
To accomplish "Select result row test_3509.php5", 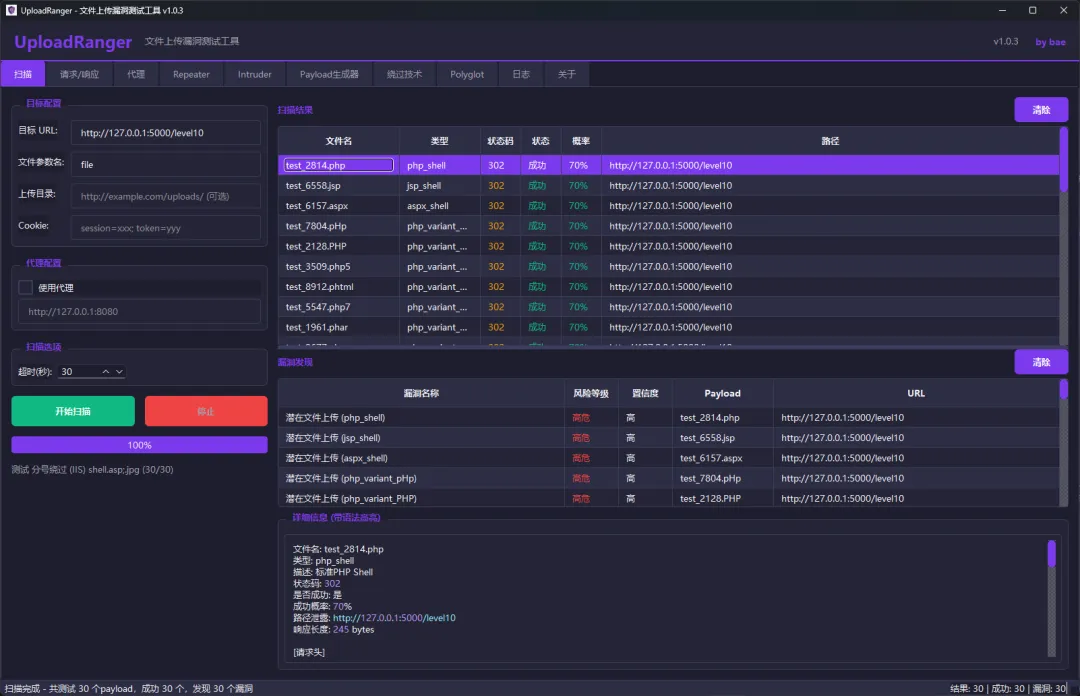I will (x=668, y=266).
